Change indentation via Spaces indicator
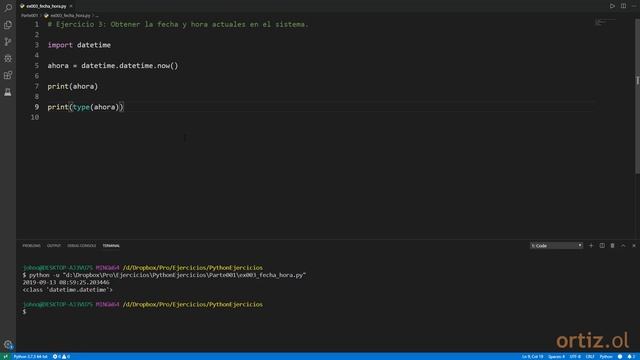Screen dimensions: 640x360 click(x=556, y=357)
